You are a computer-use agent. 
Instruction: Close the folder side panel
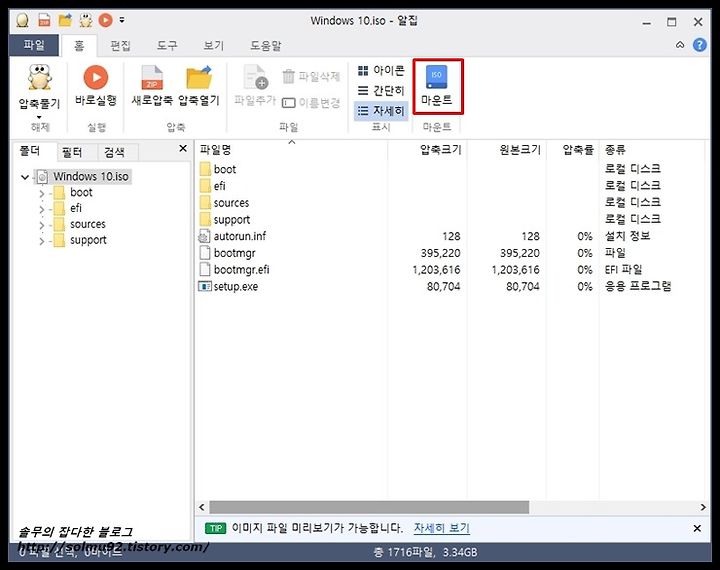tap(183, 148)
